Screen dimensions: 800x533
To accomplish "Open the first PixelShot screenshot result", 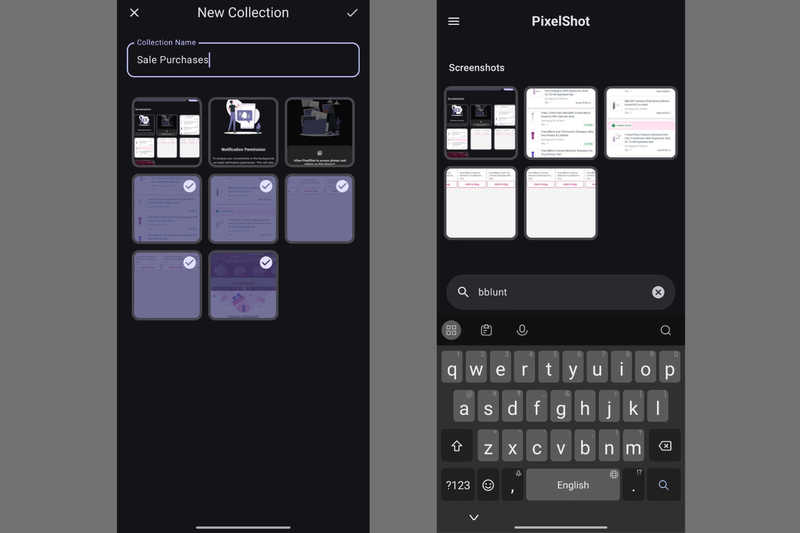I will tap(481, 123).
